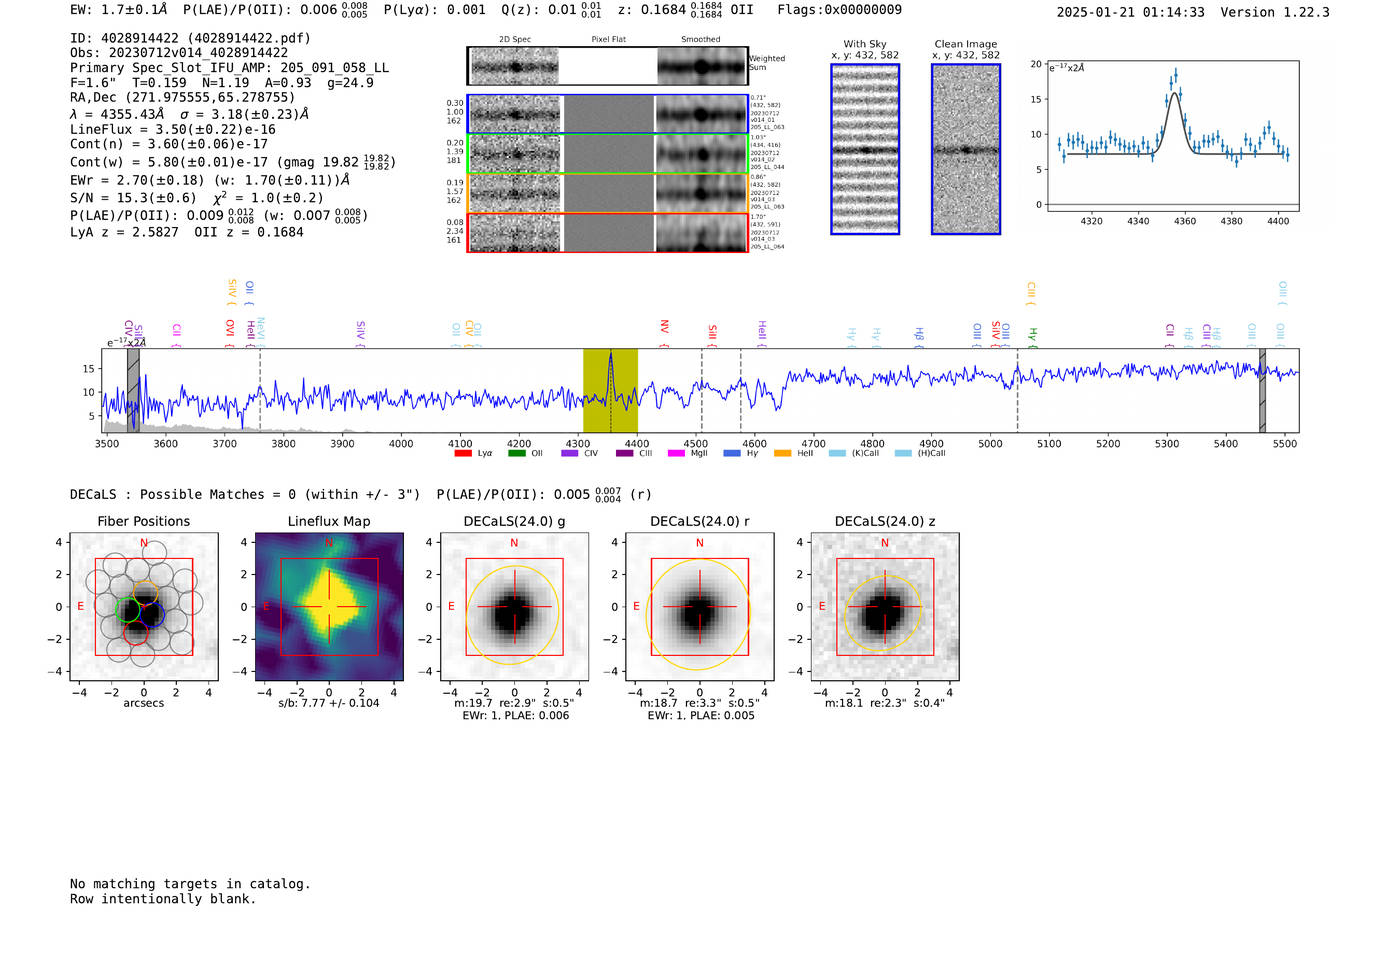
Task: Click the With Sky 2D image
Action: point(865,149)
